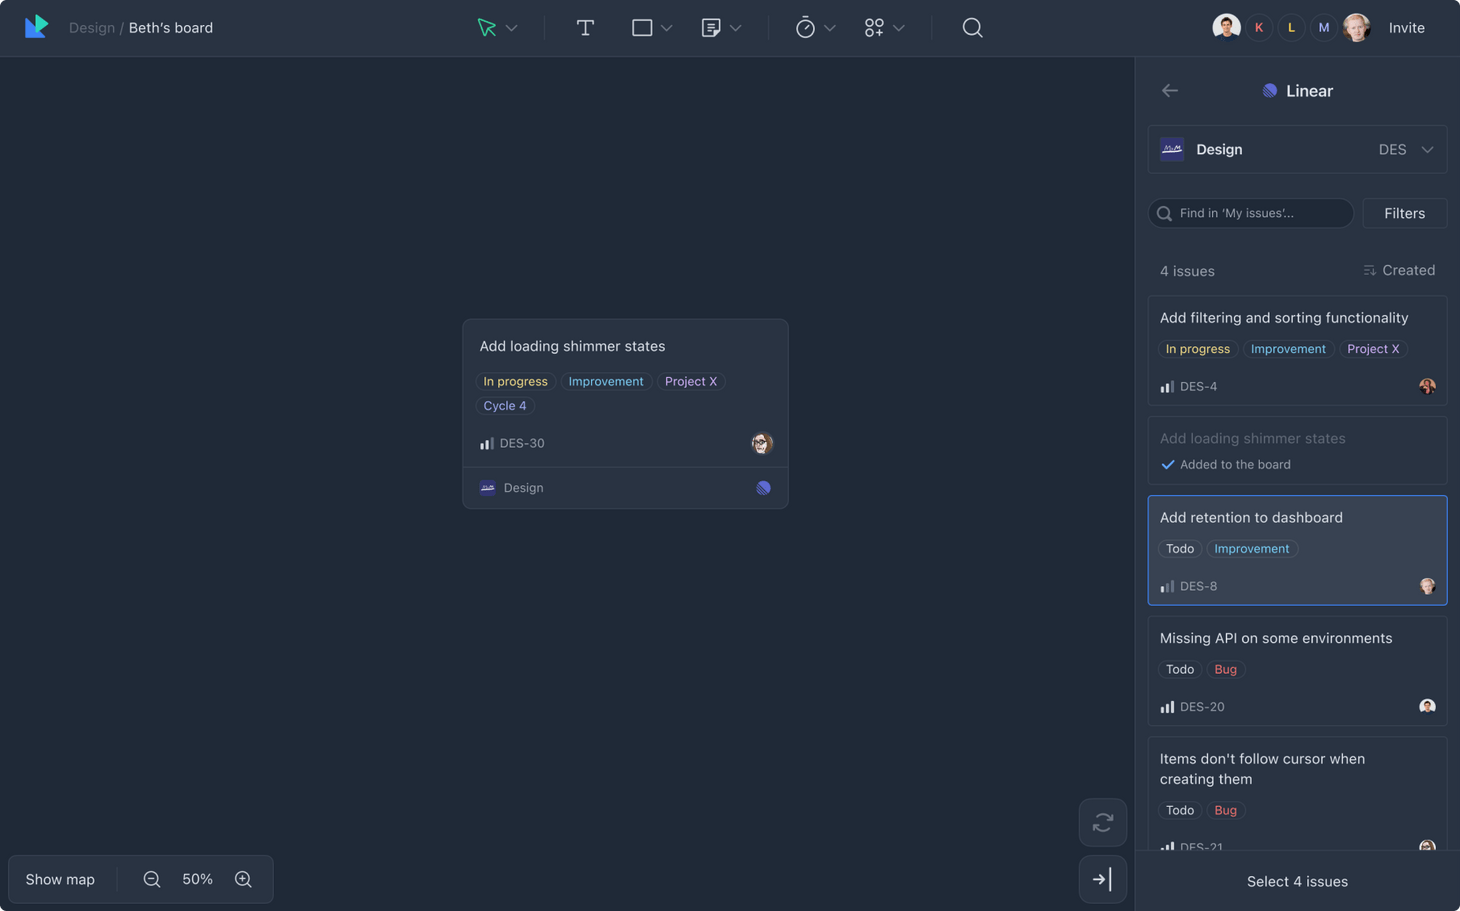Click the Invite button
1460x911 pixels.
[1406, 27]
